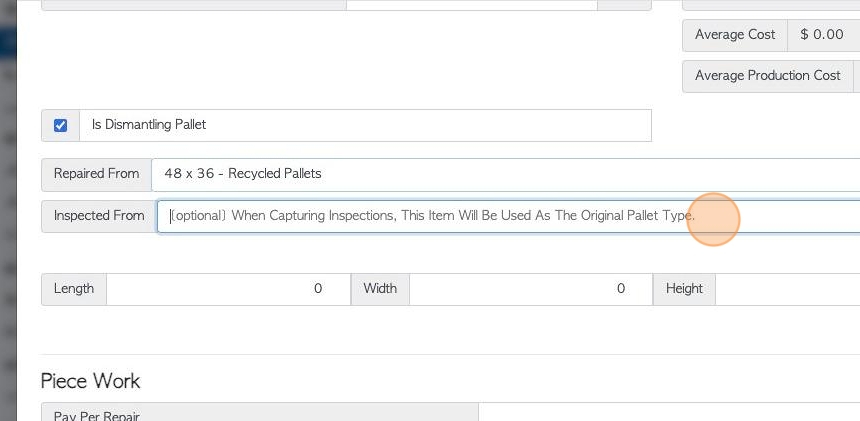Click the Height label
Viewport: 860px width, 421px height.
coord(684,289)
